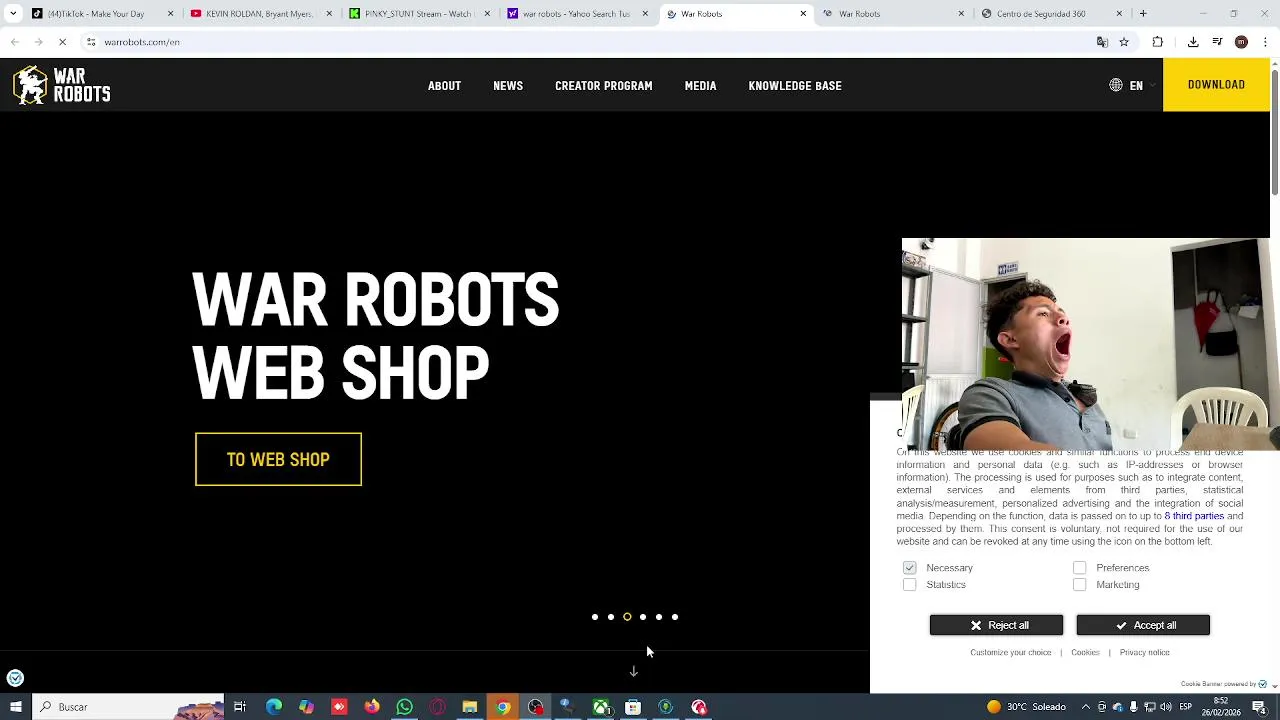This screenshot has width=1280, height=720.
Task: Stop loading the page
Action: coord(62,42)
